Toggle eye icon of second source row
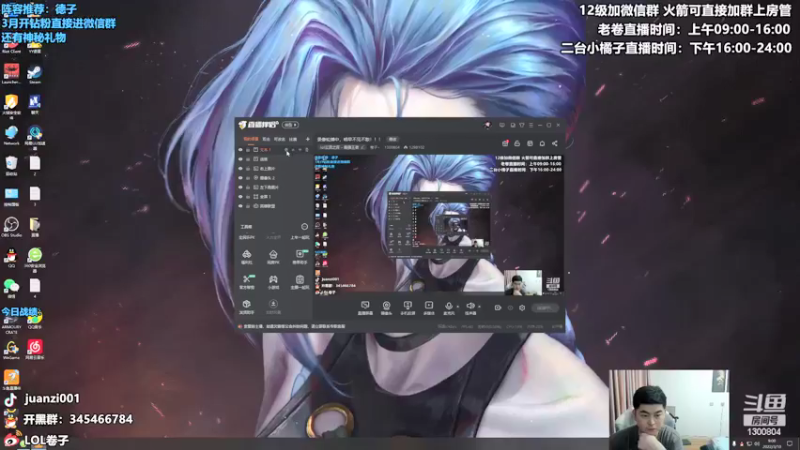The image size is (800, 450). coord(240,159)
